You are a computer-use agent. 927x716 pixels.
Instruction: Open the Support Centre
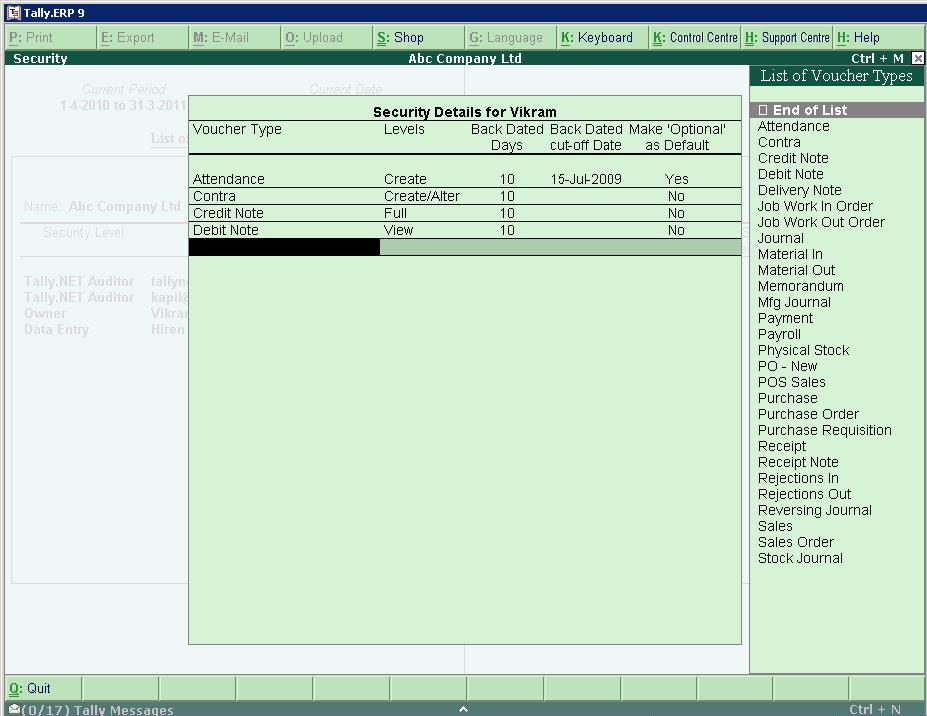pyautogui.click(x=789, y=37)
